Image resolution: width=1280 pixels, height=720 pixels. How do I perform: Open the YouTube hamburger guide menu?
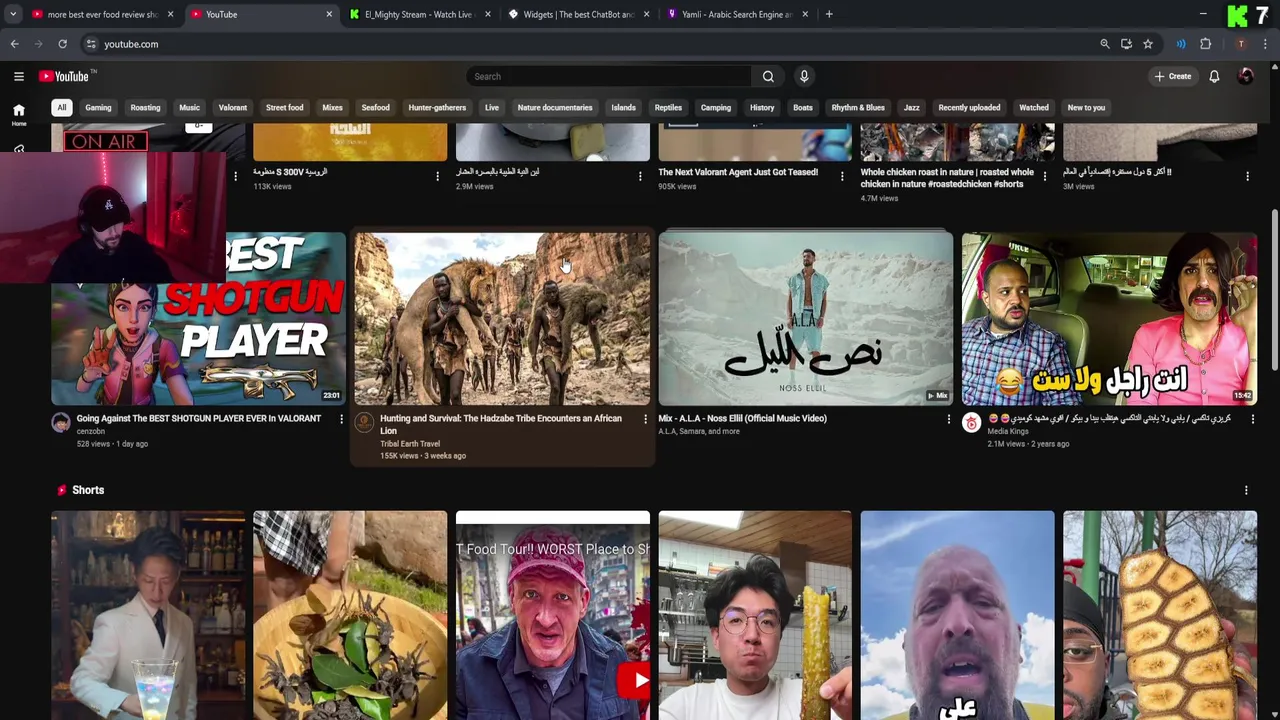[19, 76]
